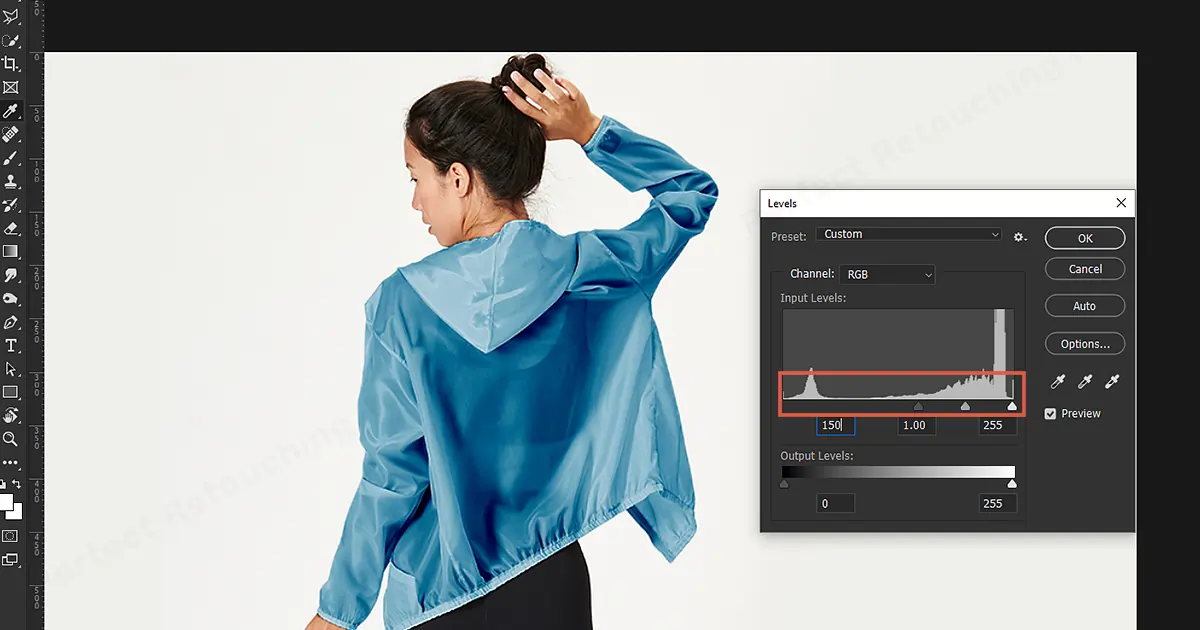This screenshot has height=630, width=1200.
Task: Select the Crop tool in the toolbar
Action: click(x=11, y=63)
